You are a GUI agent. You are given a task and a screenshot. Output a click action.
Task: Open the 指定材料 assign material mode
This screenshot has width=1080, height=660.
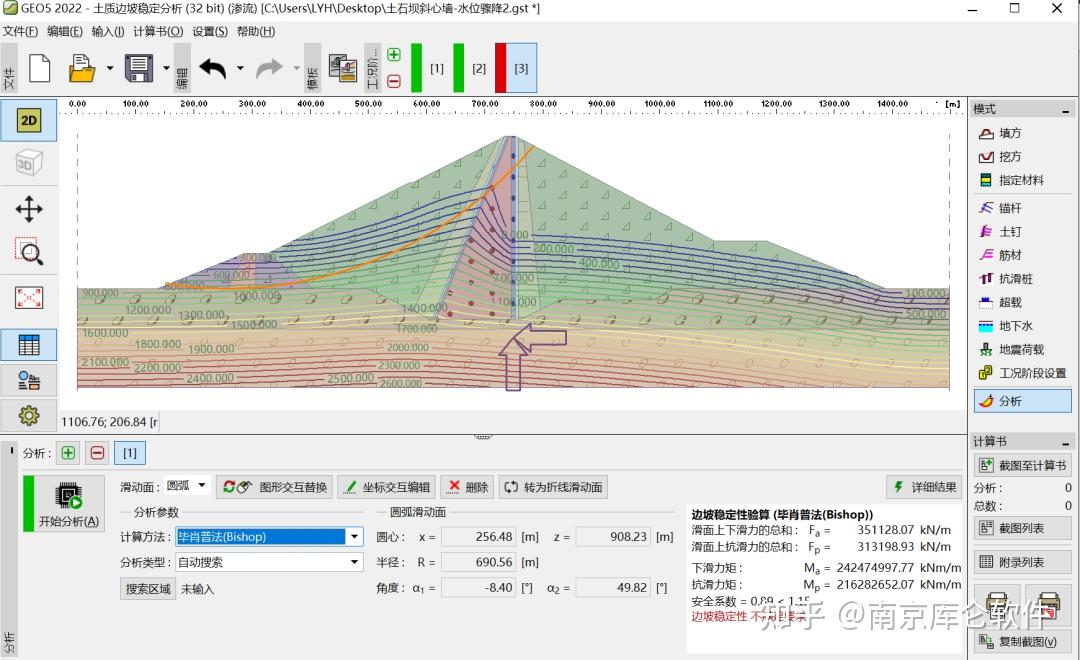[x=1022, y=181]
